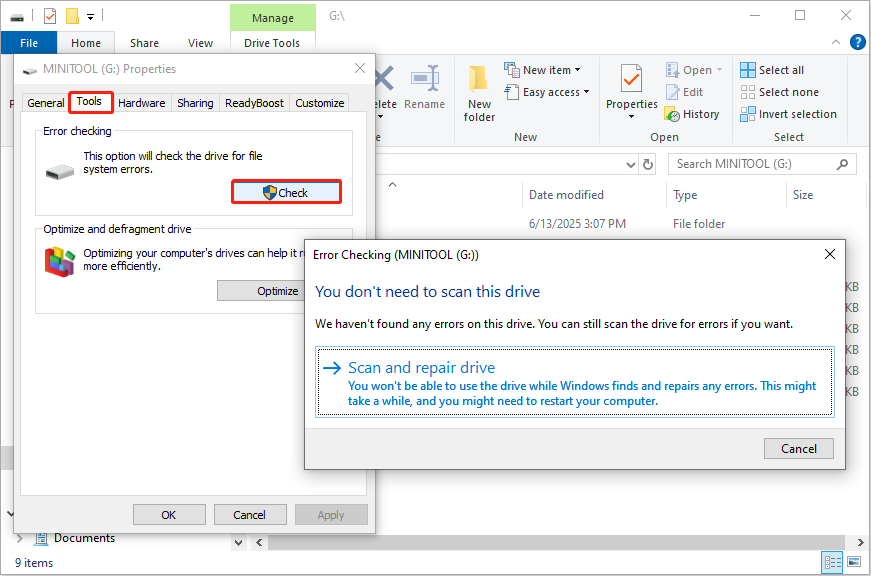Switch to Large icons view icon
This screenshot has height=576, width=871.
(854, 563)
